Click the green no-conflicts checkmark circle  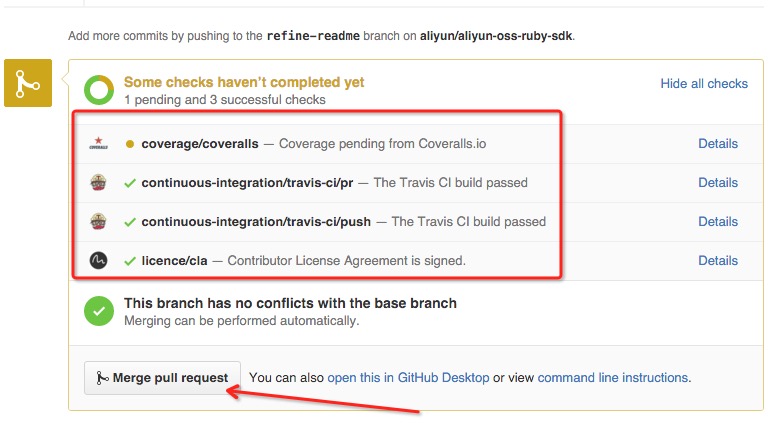(x=99, y=311)
